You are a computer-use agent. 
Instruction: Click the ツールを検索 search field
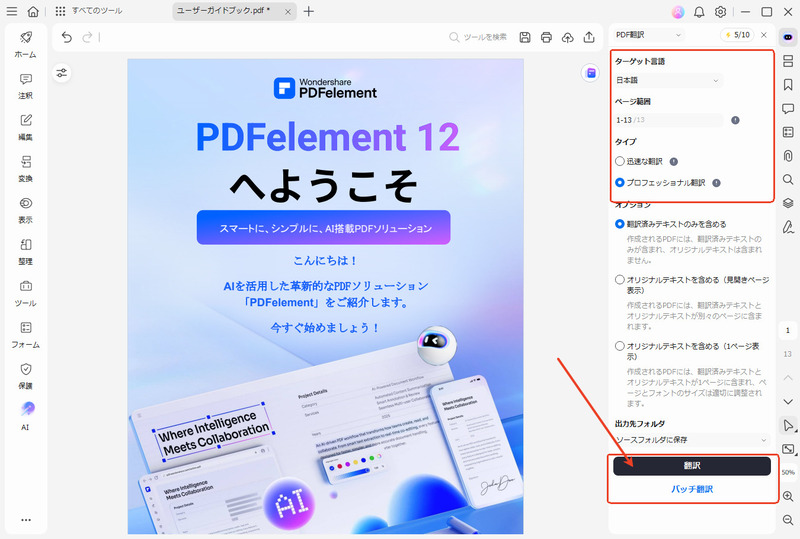[478, 37]
